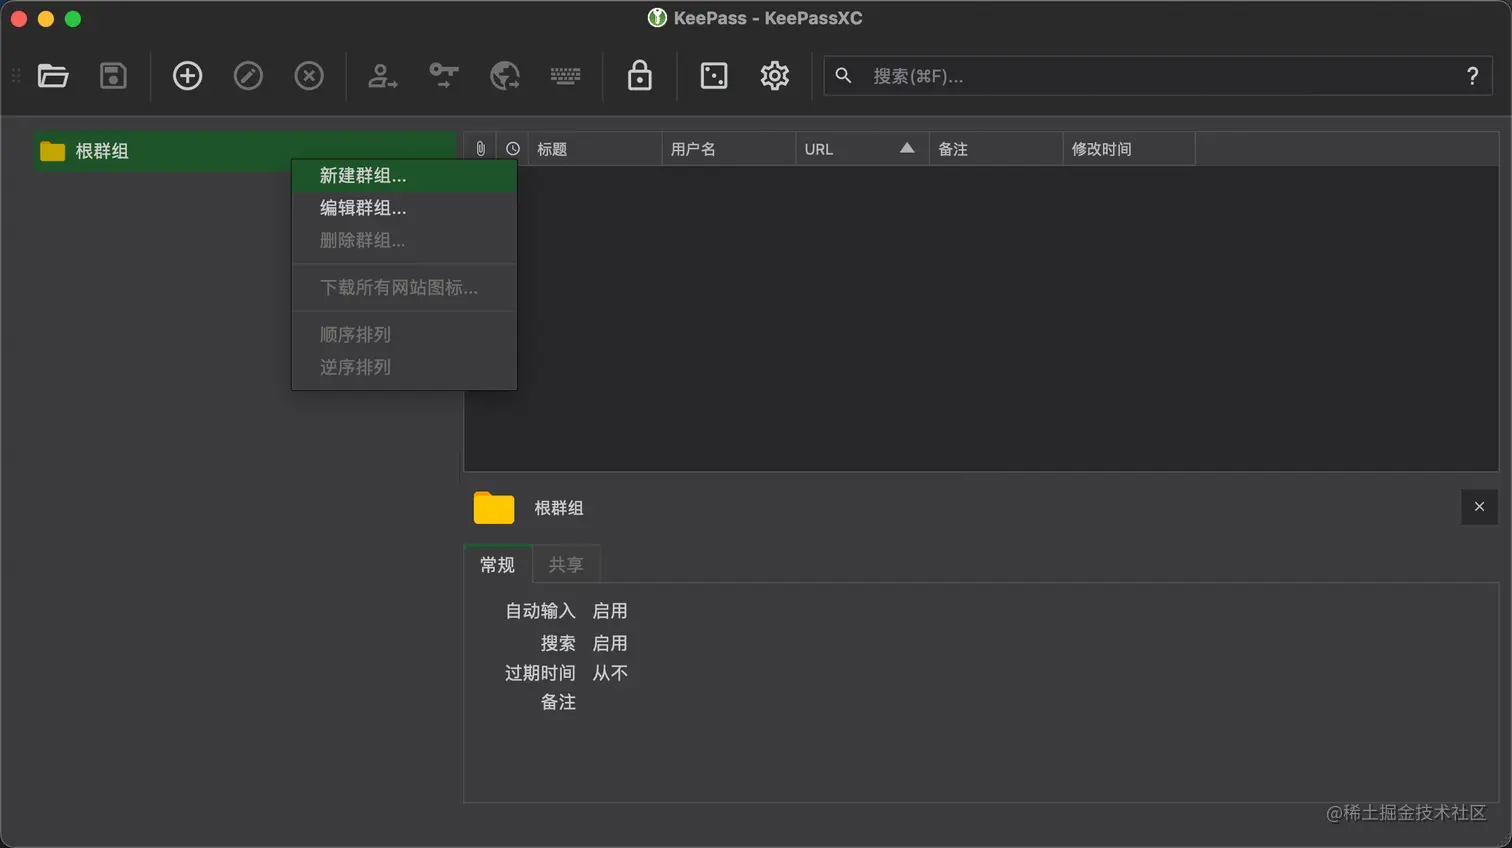Sort entries by URL column header

pos(862,149)
